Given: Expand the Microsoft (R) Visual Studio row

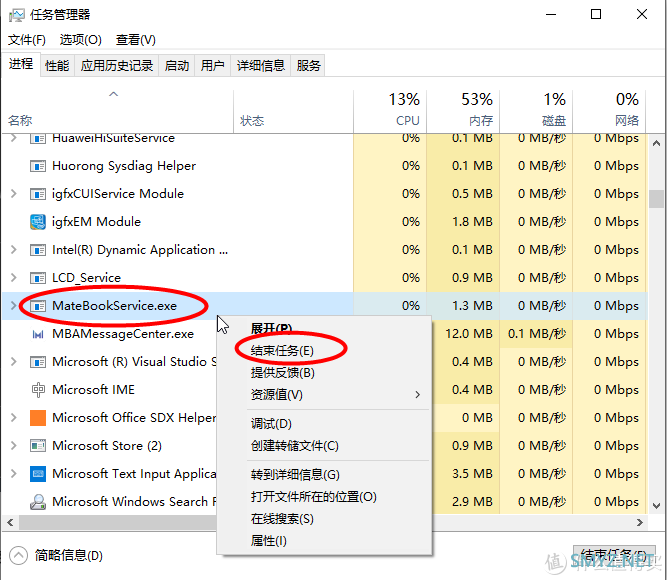Looking at the screenshot, I should click(14, 362).
